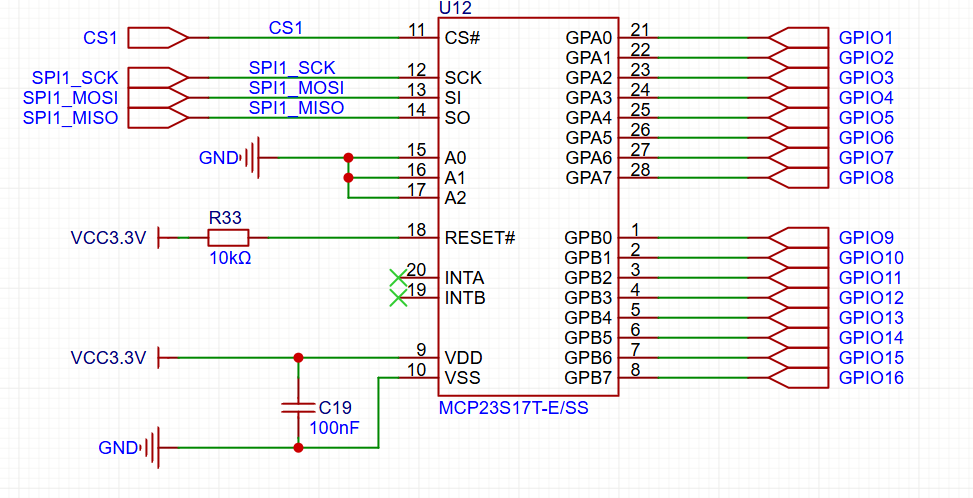The width and height of the screenshot is (973, 498).
Task: Click the junction dot on the bottom GND wire
Action: (298, 447)
